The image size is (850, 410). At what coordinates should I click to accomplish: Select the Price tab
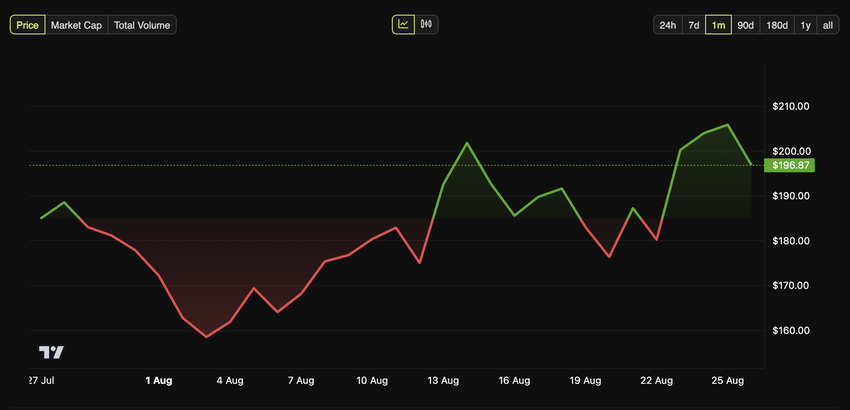tap(28, 25)
